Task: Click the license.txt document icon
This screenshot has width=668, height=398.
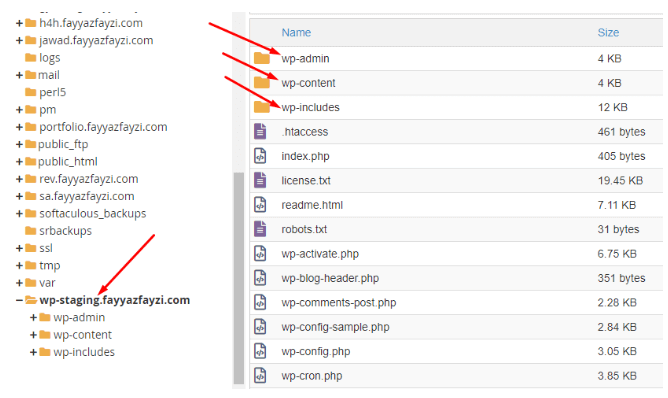Action: 260,180
